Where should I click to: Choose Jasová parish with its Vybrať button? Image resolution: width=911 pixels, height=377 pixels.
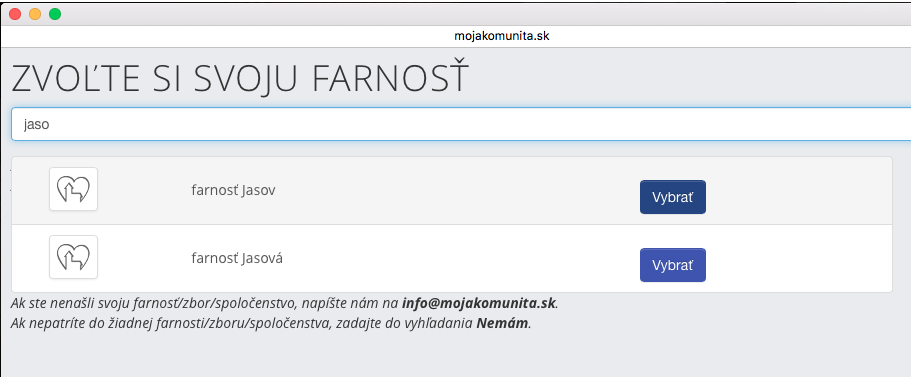pyautogui.click(x=673, y=265)
